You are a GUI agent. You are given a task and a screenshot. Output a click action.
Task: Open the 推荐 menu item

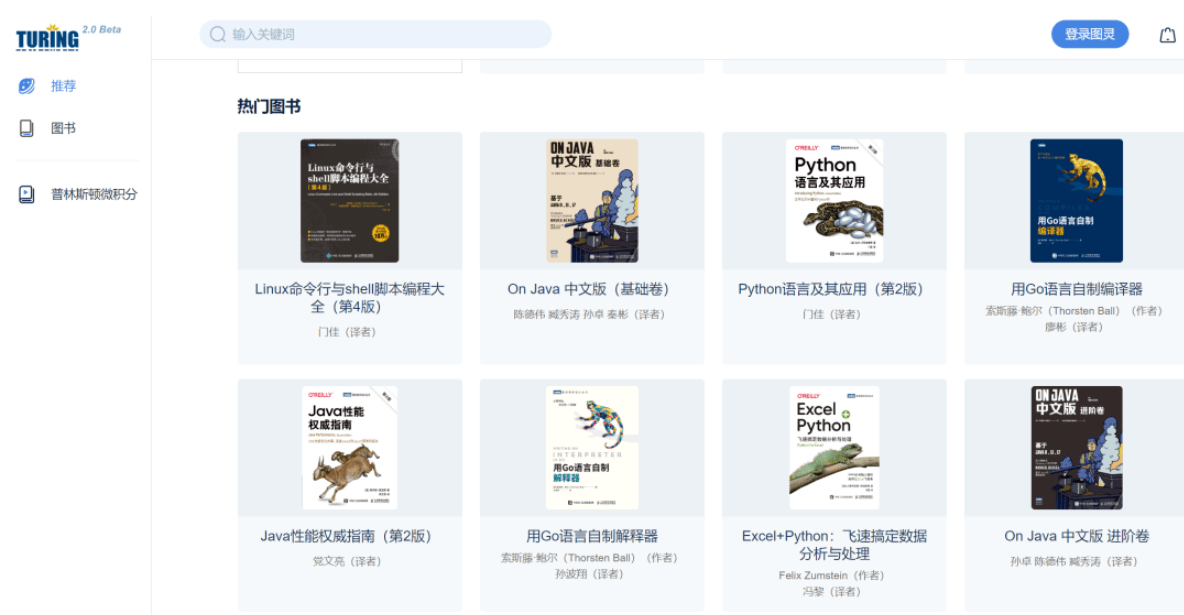(x=63, y=86)
